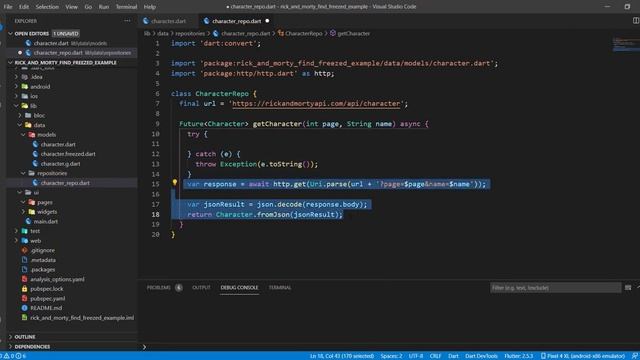Open the .metadata file
This screenshot has height=360, width=640.
43,260
